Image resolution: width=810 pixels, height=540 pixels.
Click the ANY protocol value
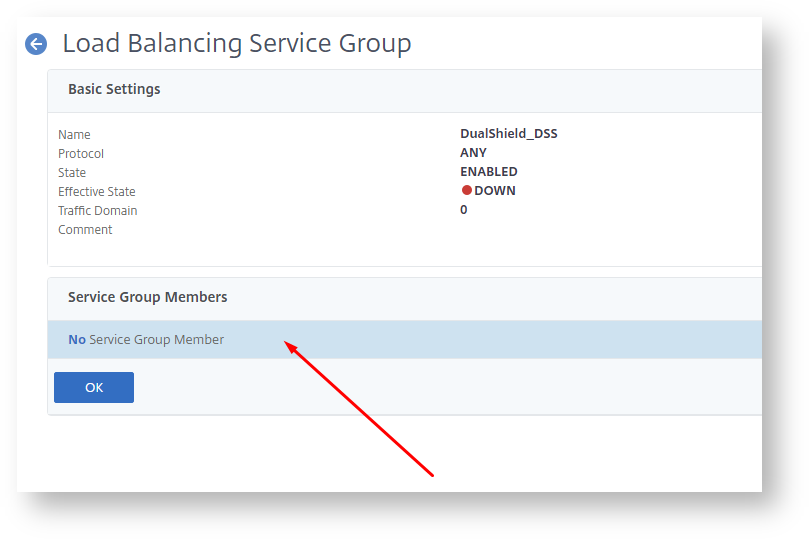(473, 153)
